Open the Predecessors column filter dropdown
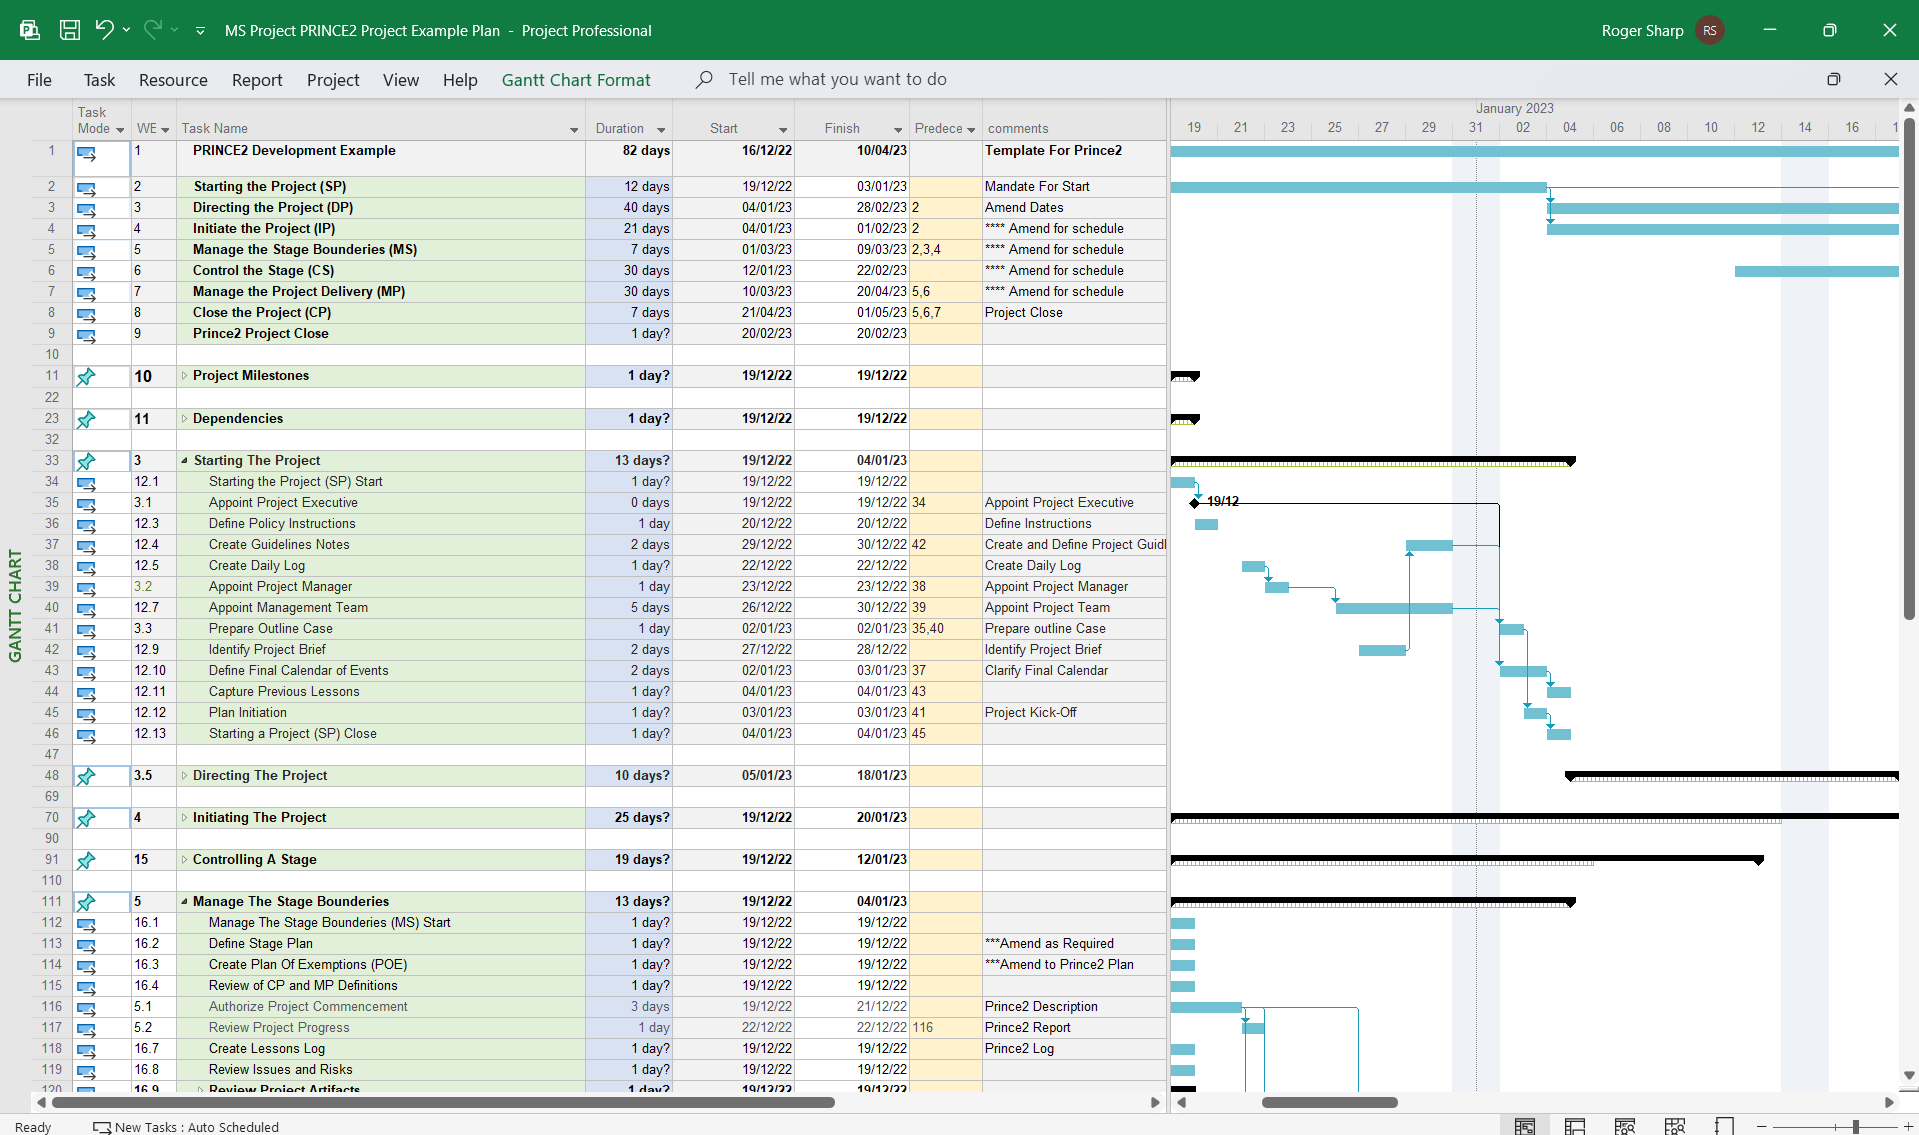This screenshot has height=1135, width=1919. tap(971, 130)
